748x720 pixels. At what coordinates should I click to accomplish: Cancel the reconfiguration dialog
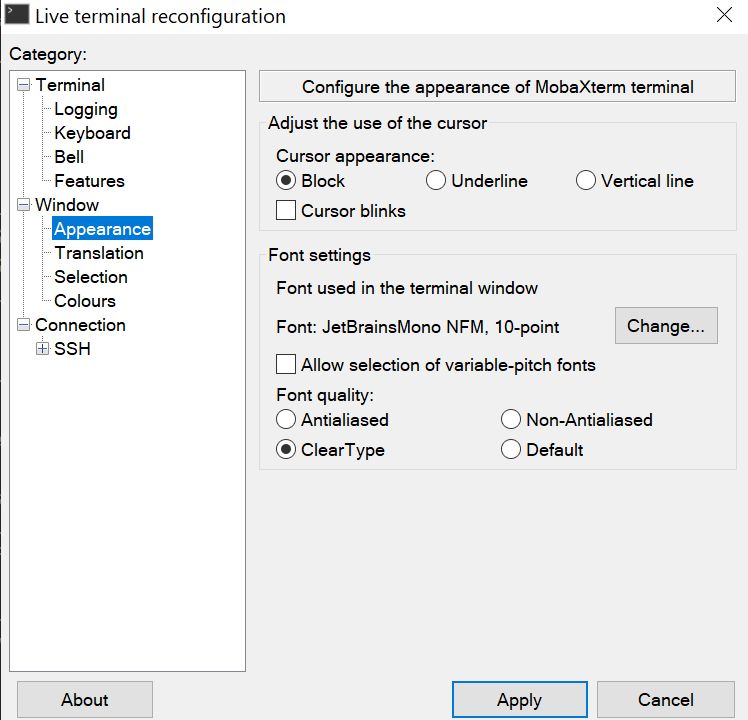(x=665, y=699)
